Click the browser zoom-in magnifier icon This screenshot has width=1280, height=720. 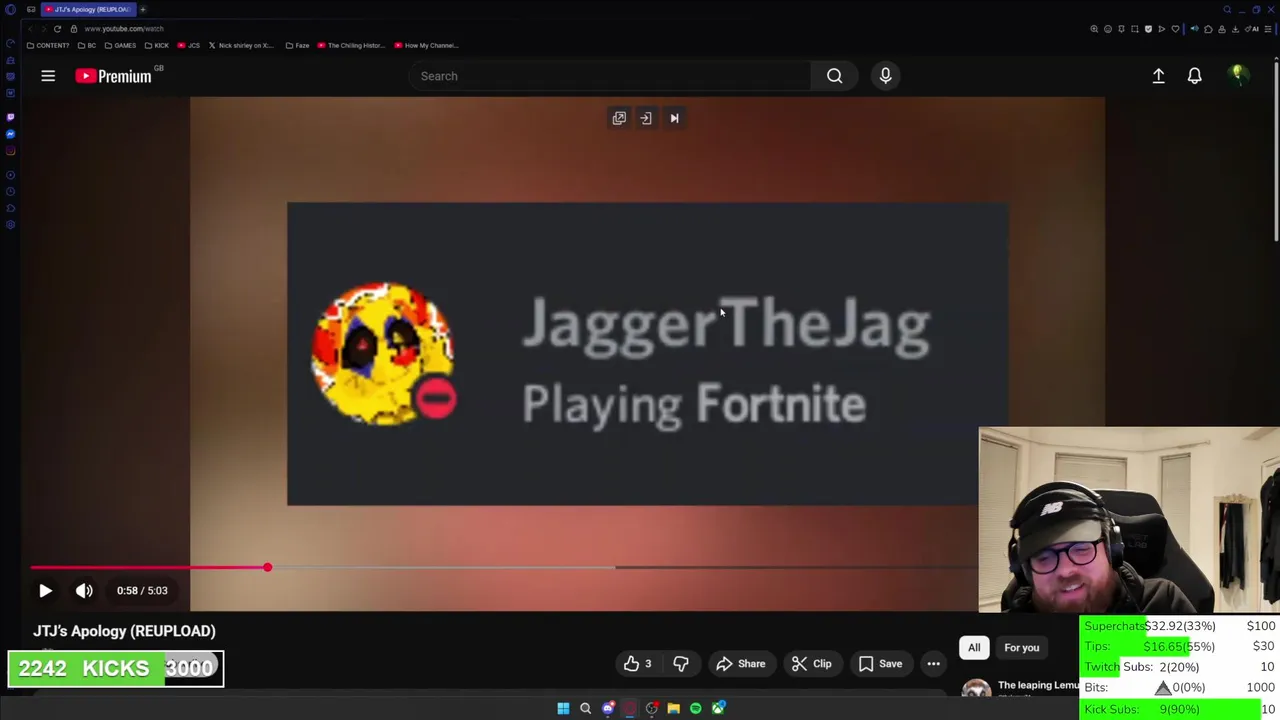coord(1094,29)
